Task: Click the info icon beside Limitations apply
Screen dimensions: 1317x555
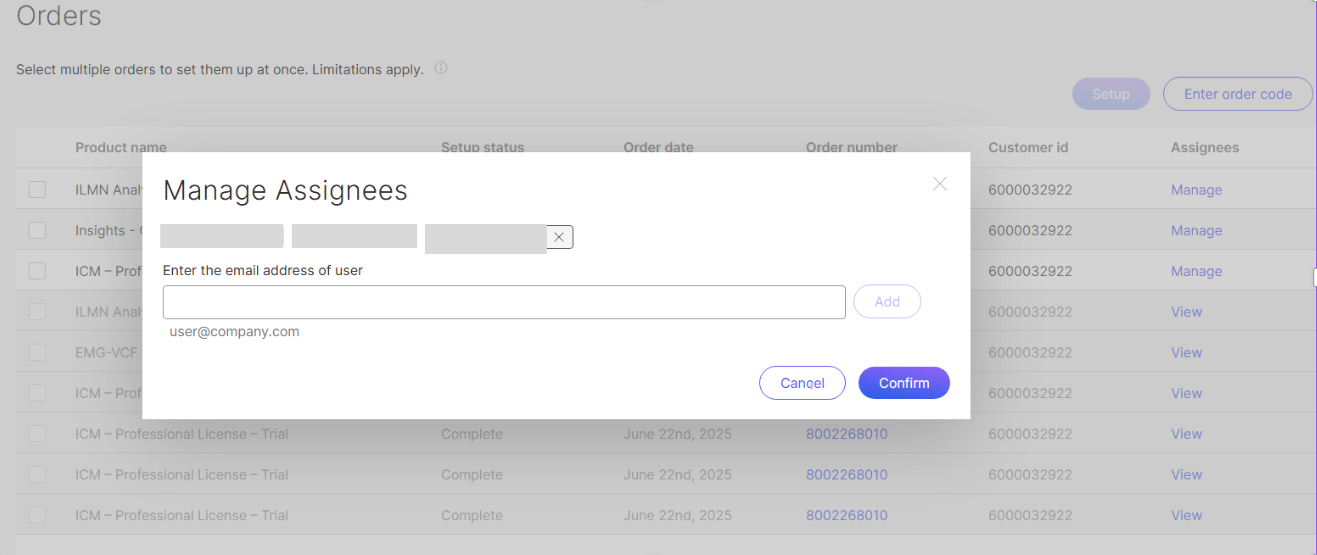Action: point(441,69)
